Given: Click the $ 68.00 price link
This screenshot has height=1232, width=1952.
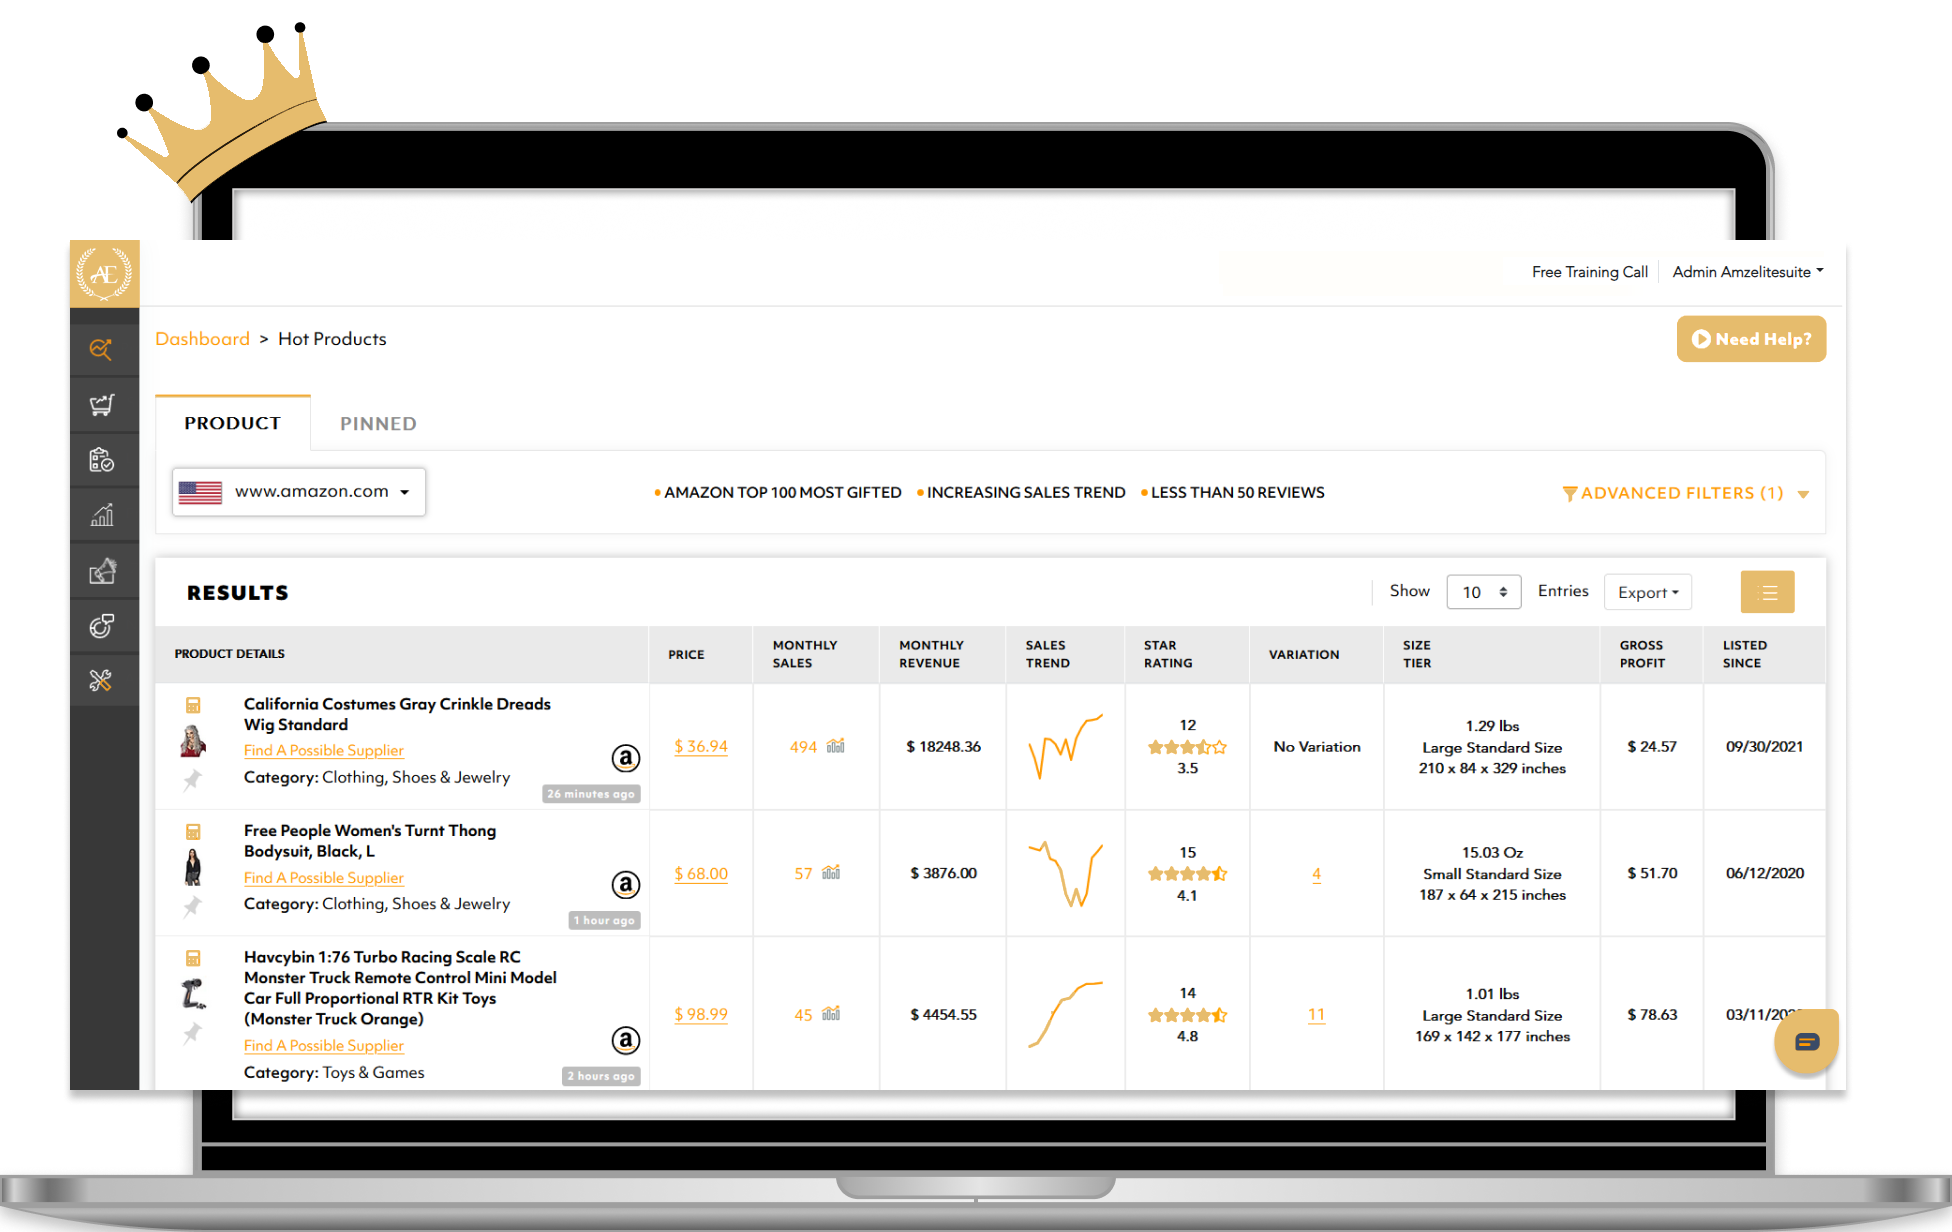Looking at the screenshot, I should (x=701, y=873).
